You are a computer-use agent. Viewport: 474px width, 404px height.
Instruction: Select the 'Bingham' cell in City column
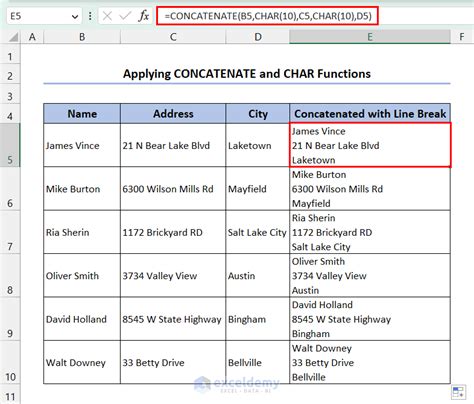(258, 319)
